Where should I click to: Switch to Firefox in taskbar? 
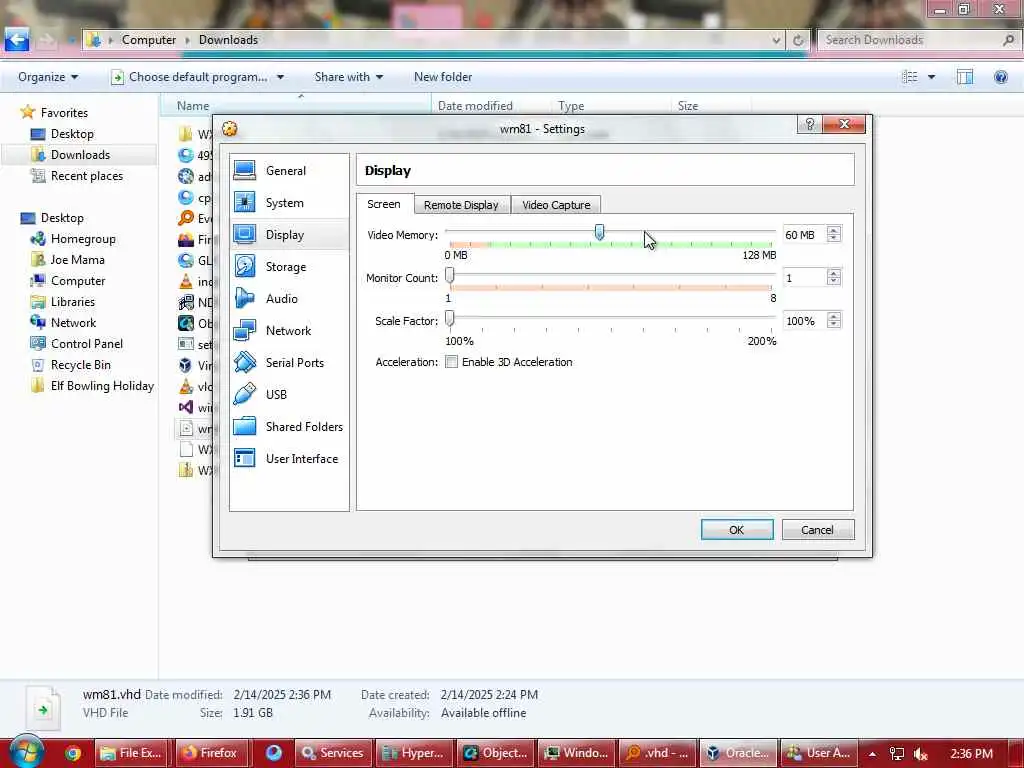click(210, 753)
